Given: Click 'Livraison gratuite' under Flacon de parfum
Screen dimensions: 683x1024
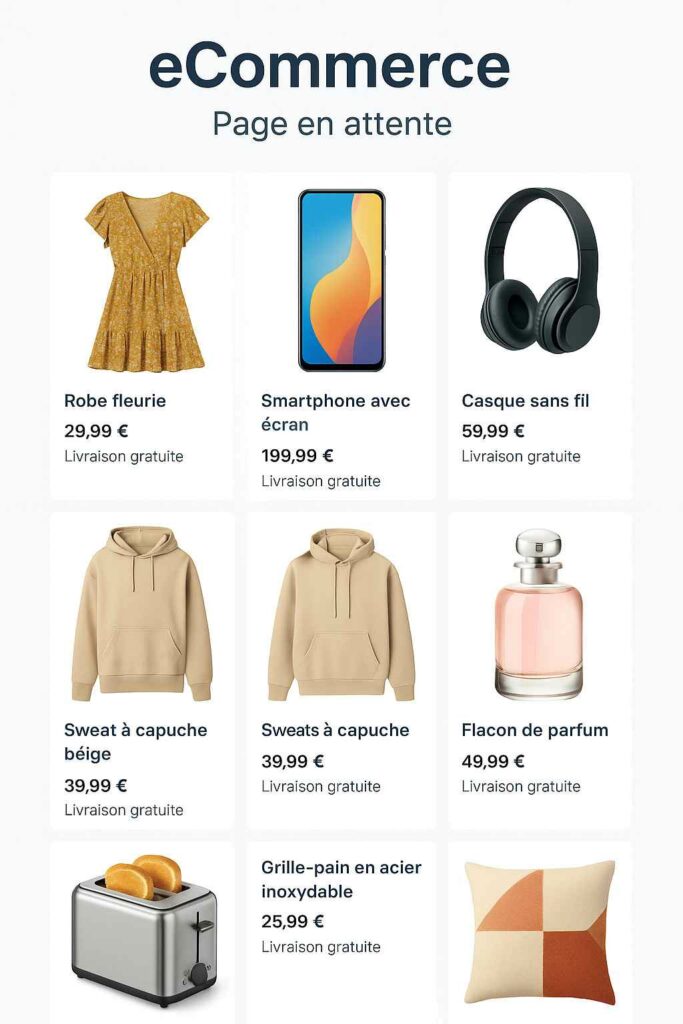Looking at the screenshot, I should tap(520, 786).
